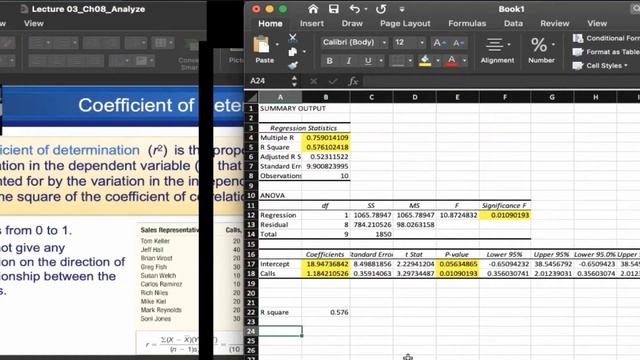This screenshot has height=360, width=640.
Task: Open the font size 12 dropdown
Action: [422, 42]
